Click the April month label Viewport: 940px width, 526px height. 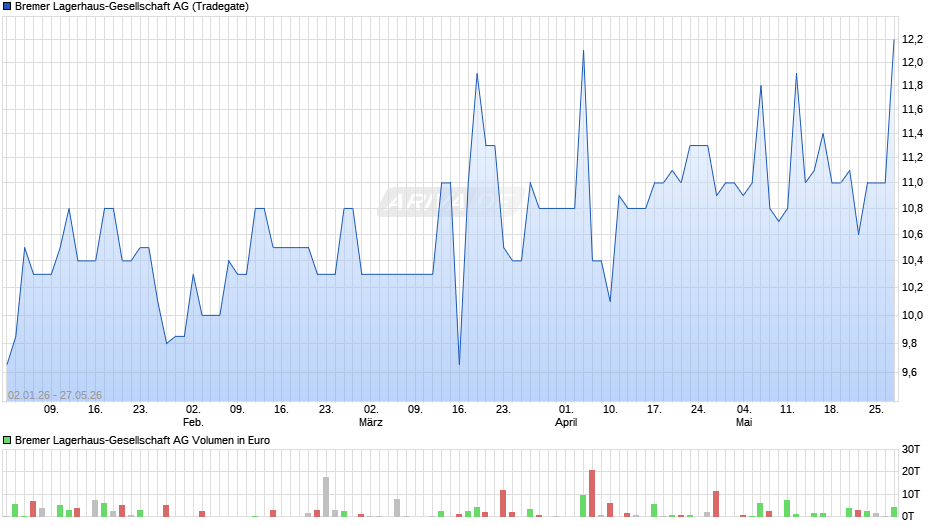[566, 422]
